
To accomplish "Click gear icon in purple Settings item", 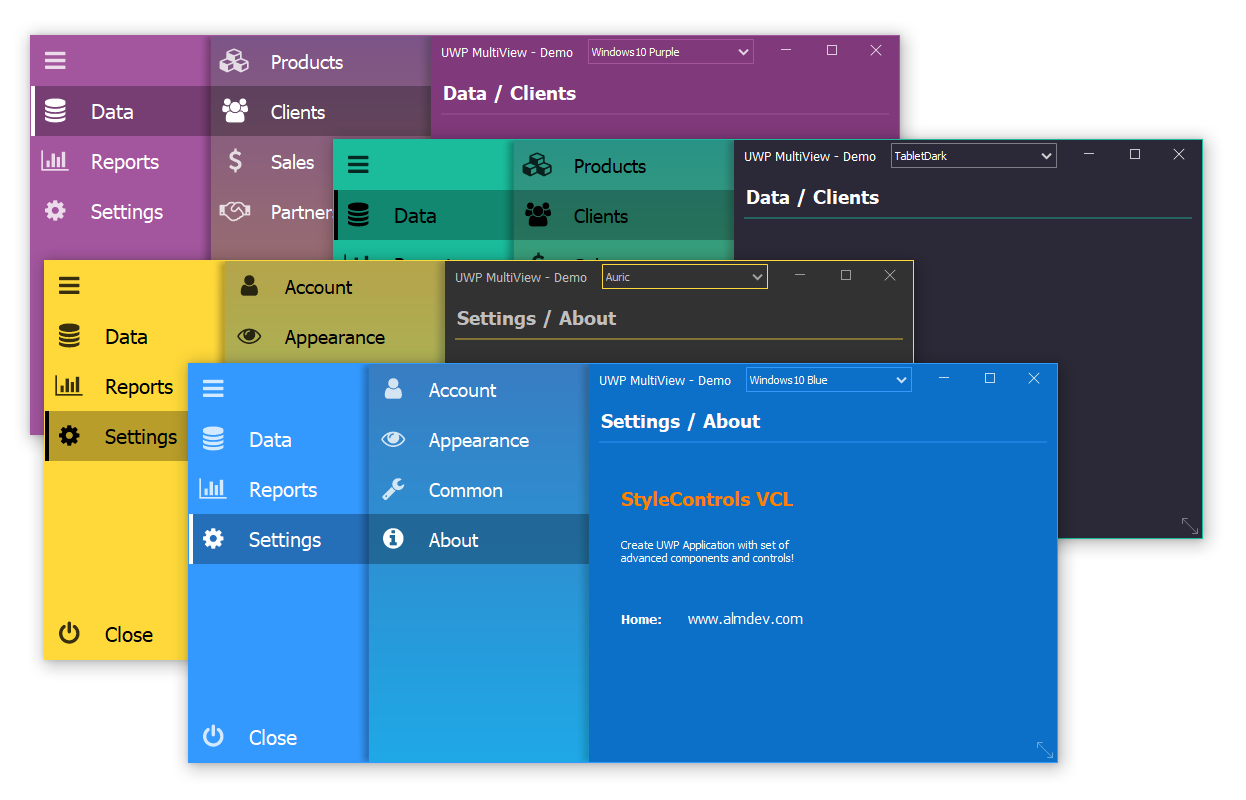I will coord(55,211).
